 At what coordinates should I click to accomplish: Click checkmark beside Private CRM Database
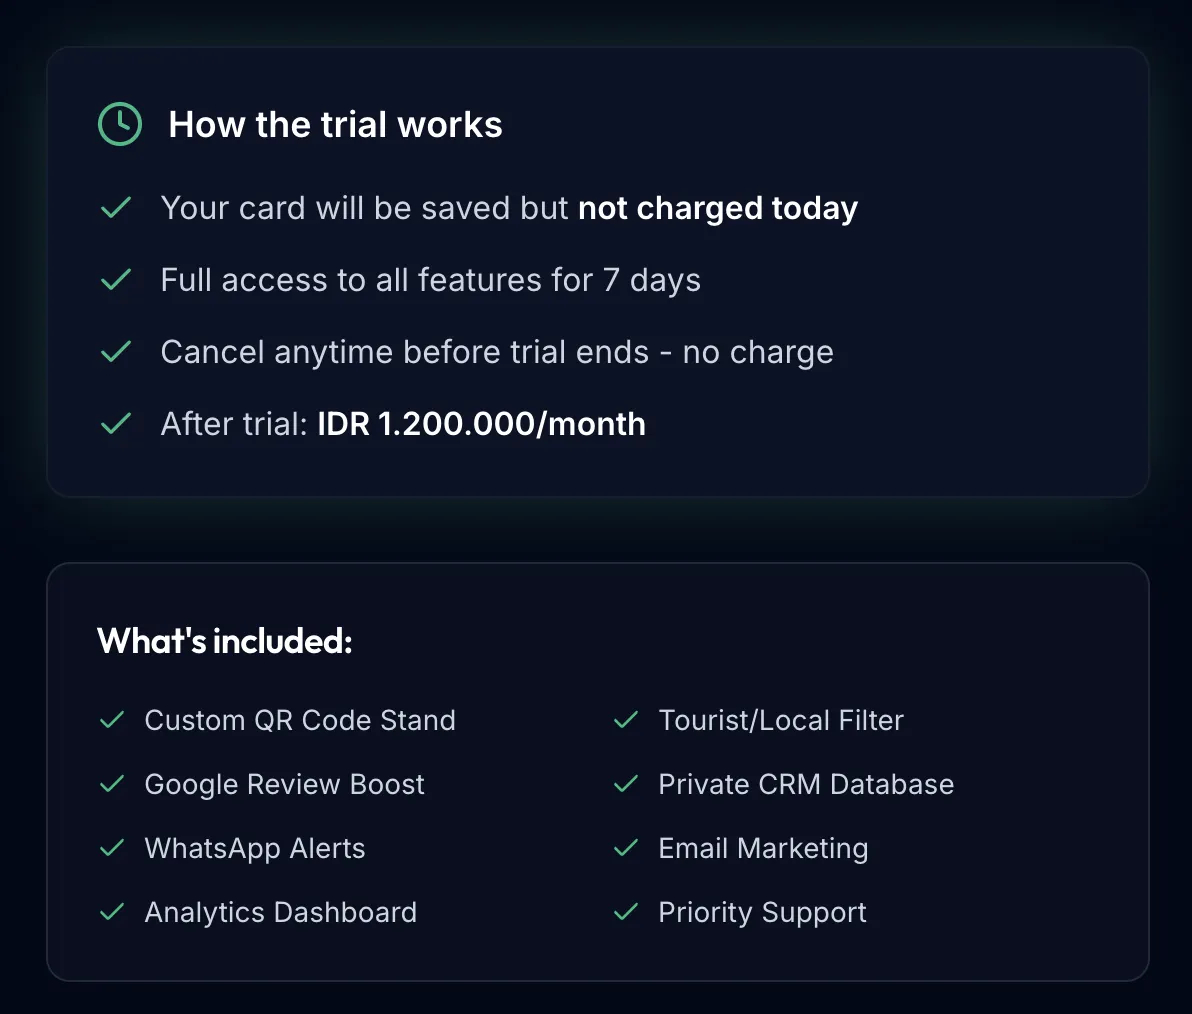coord(626,784)
